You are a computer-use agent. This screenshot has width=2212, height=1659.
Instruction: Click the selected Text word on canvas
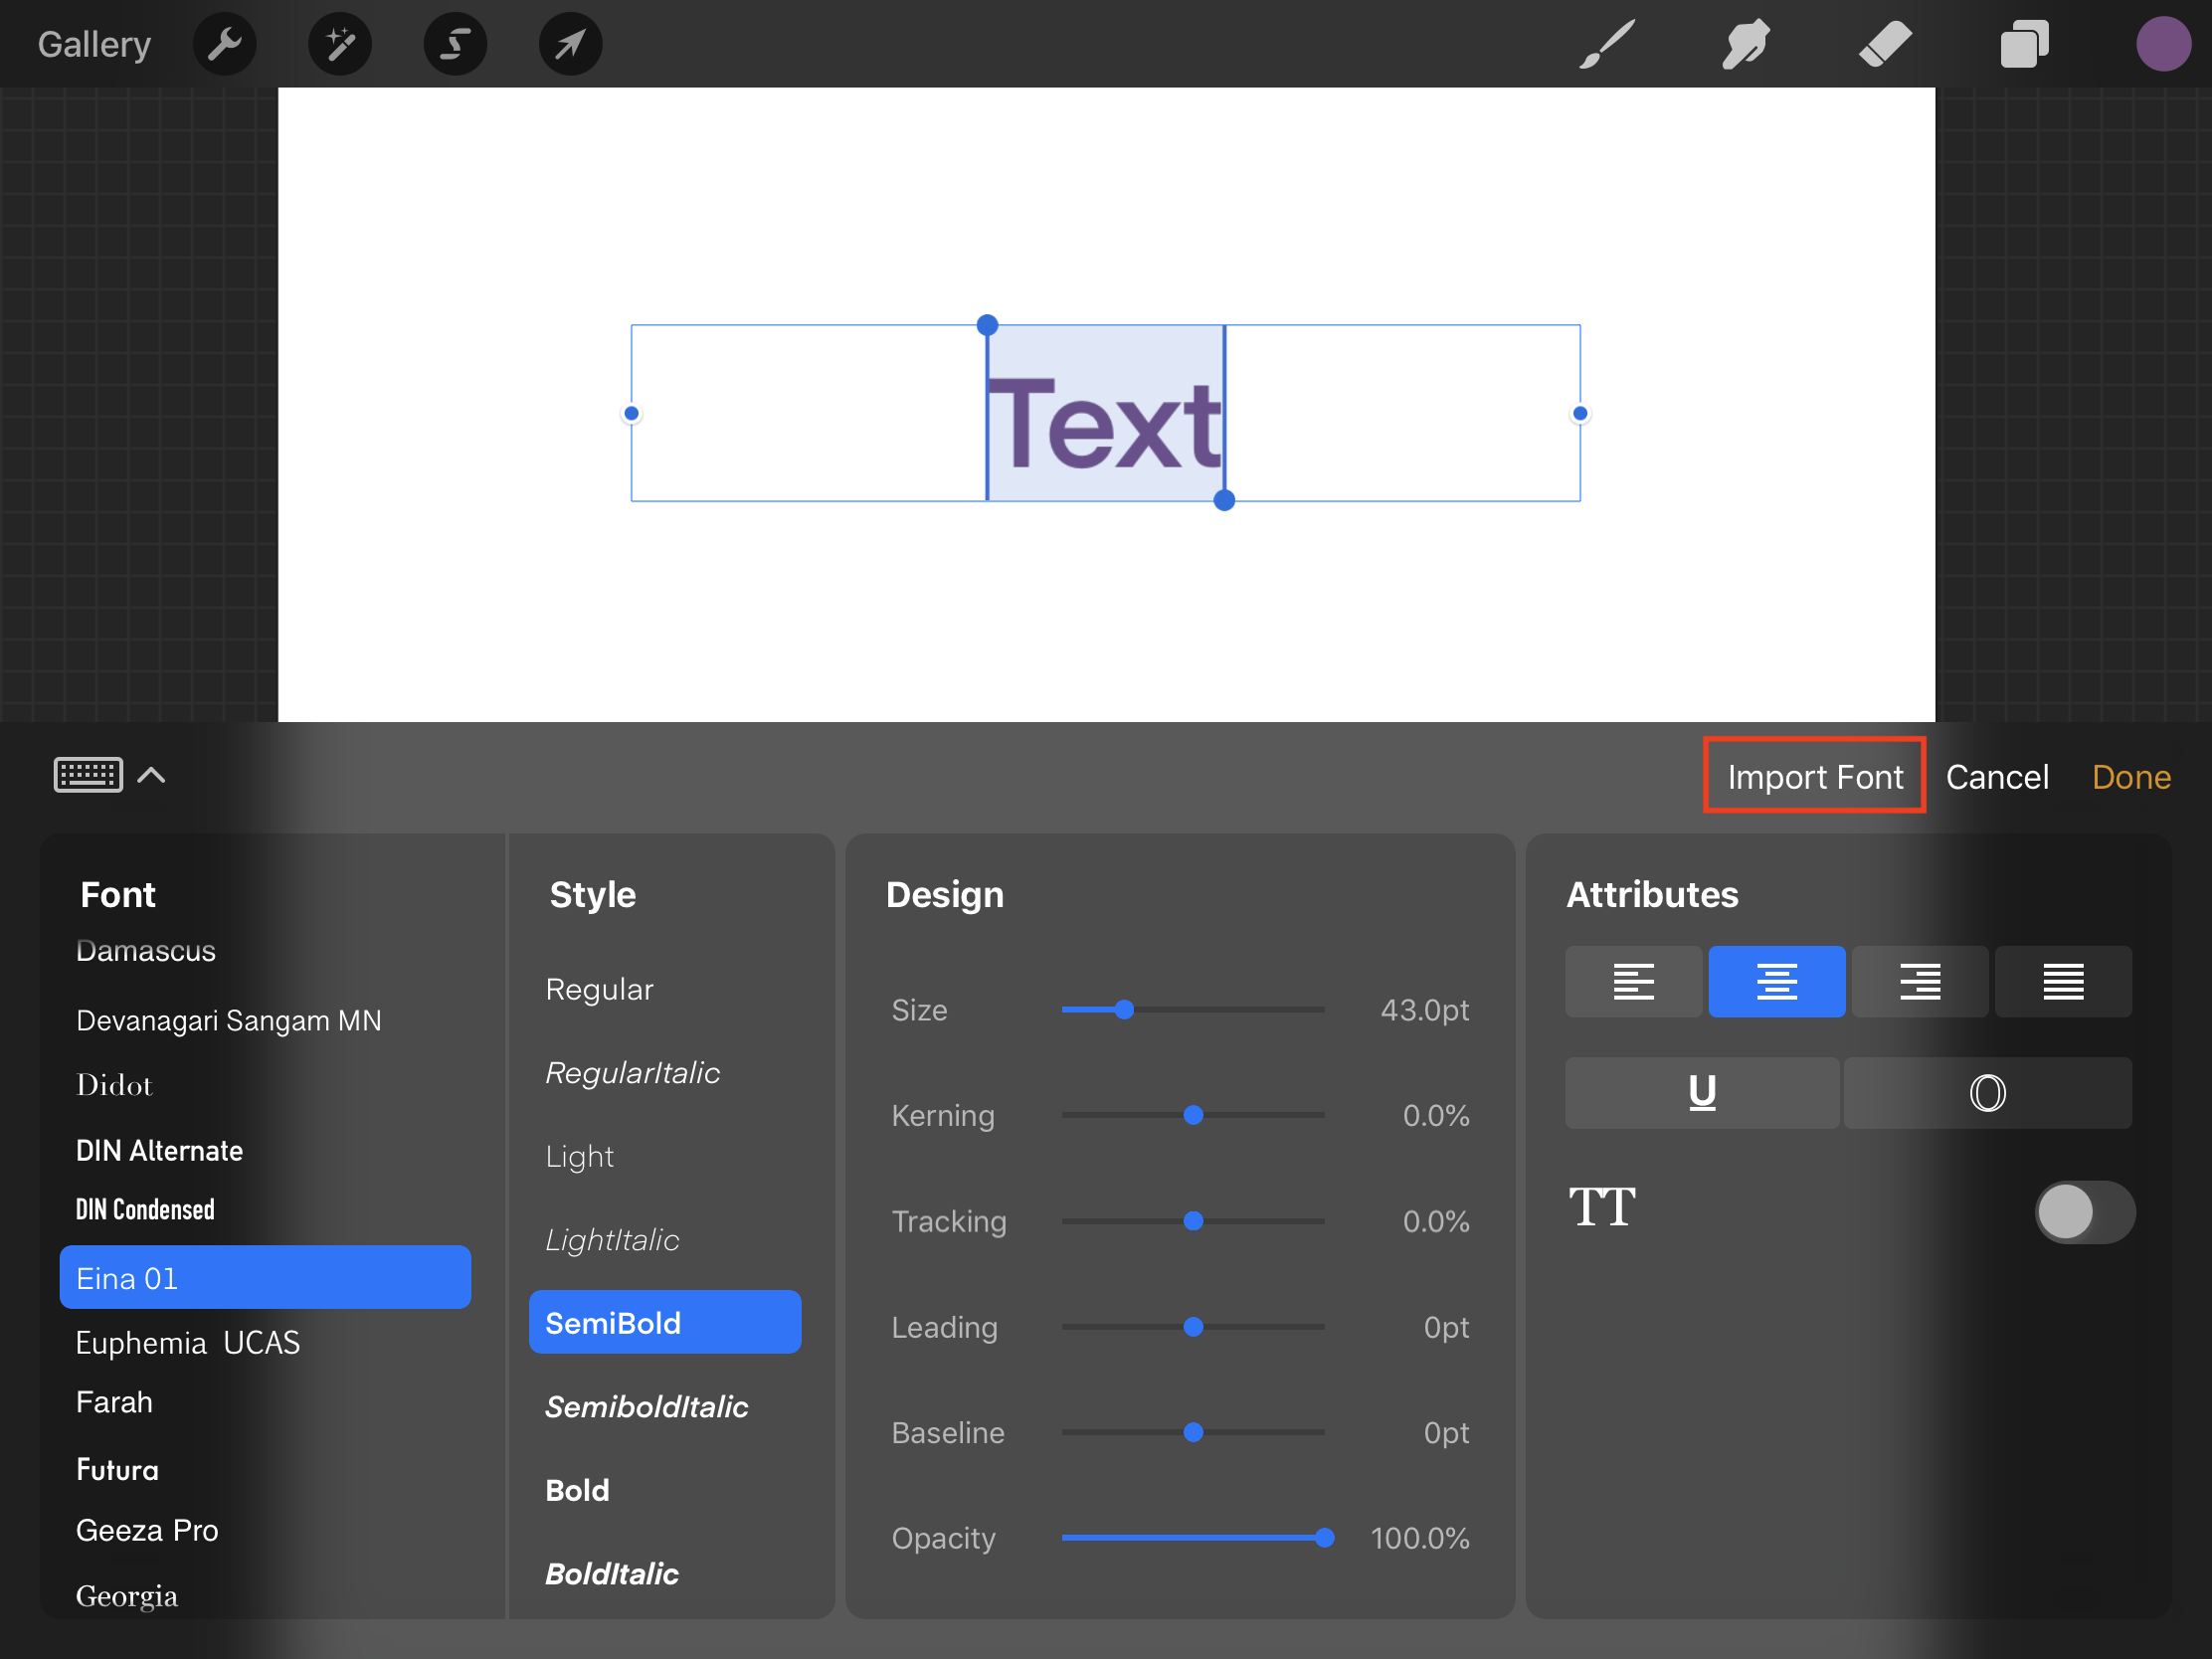click(1104, 424)
